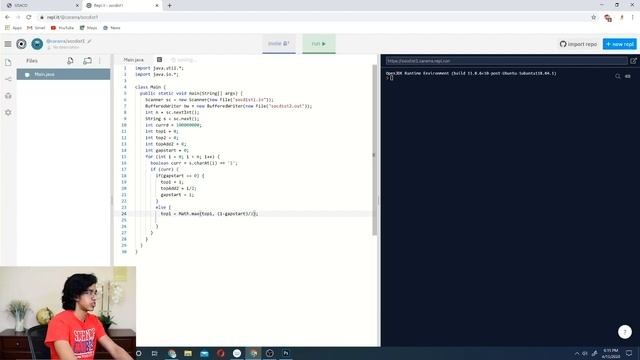Open the settings gear in sidebar
This screenshot has height=360, width=640.
click(8, 112)
